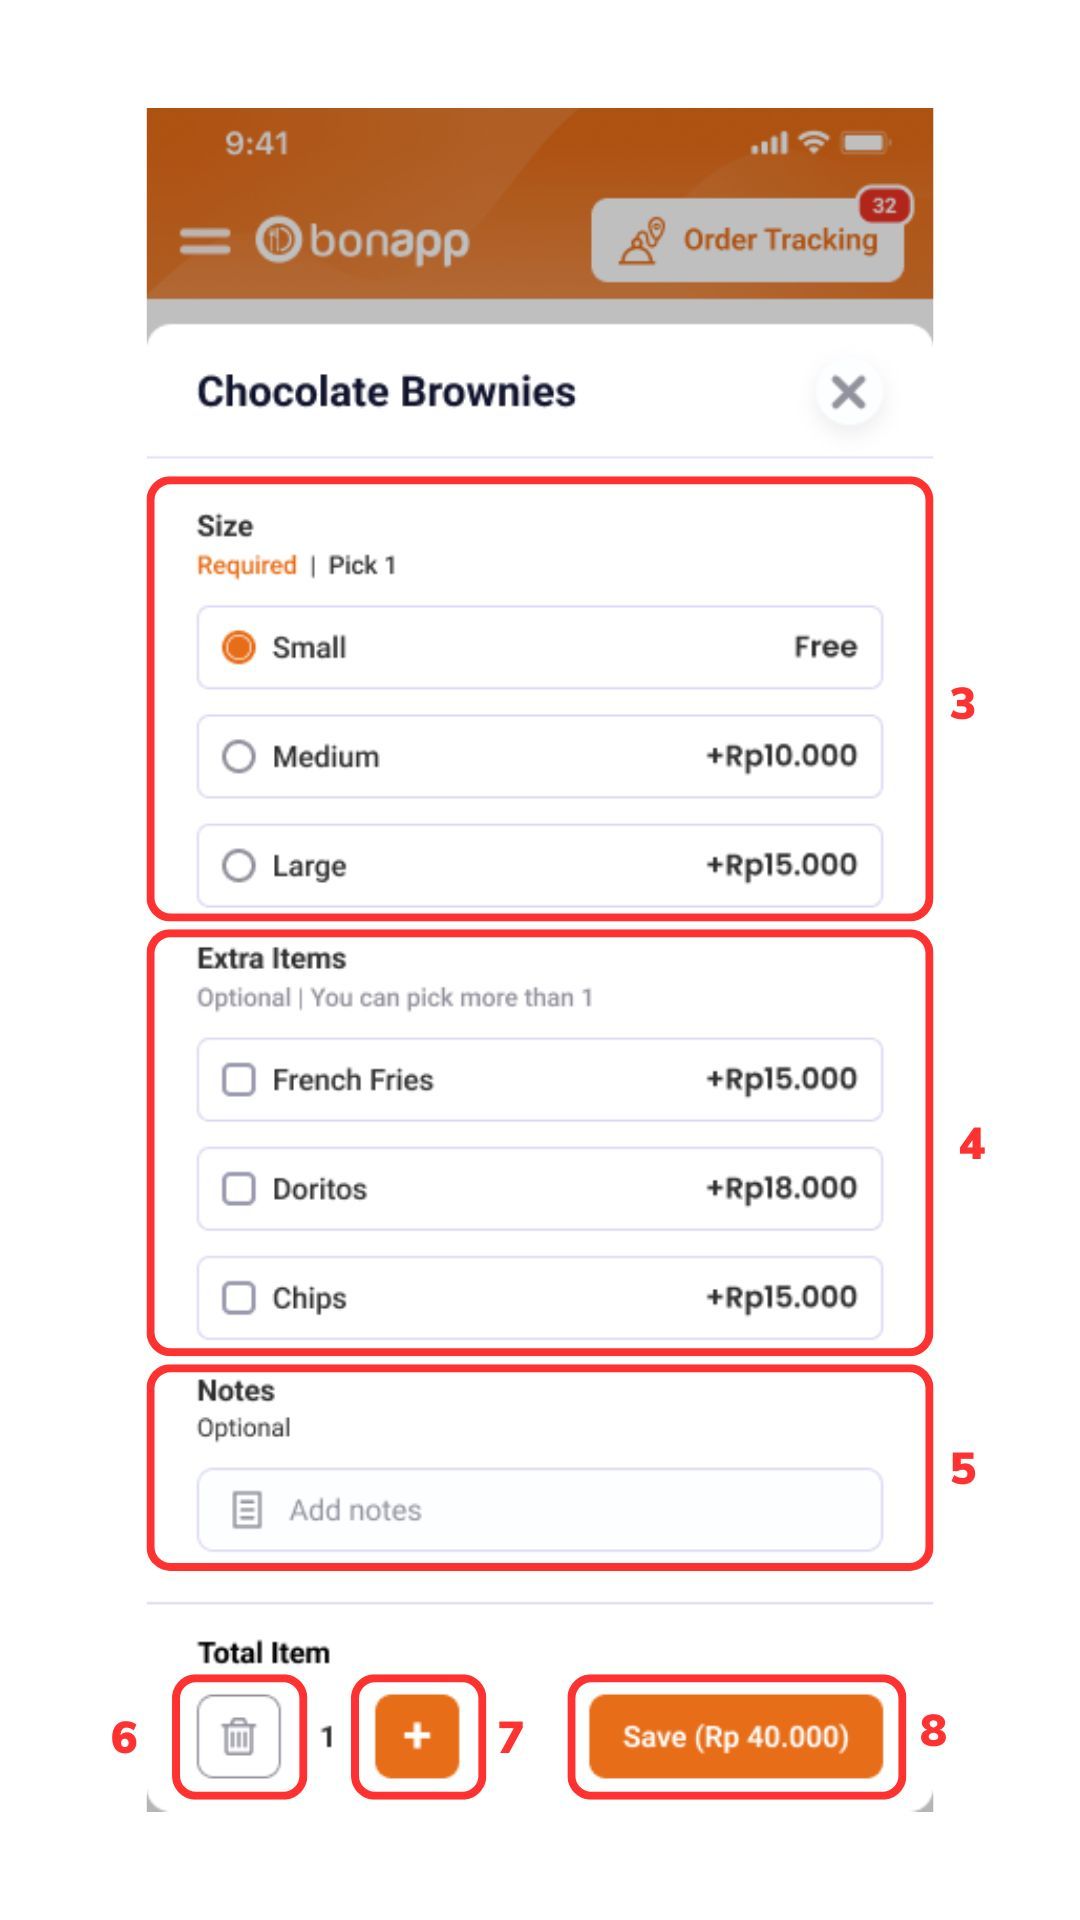Close the Chocolate Brownies sheet
The height and width of the screenshot is (1920, 1080).
[848, 392]
